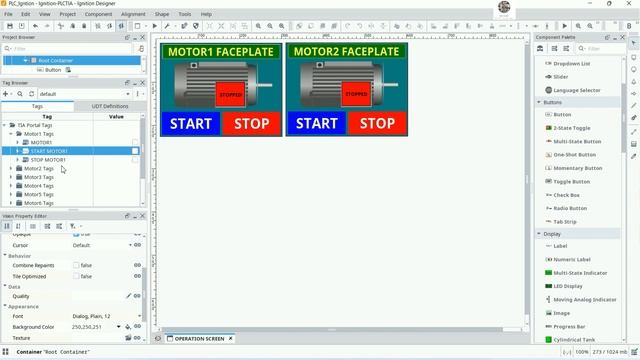Viewport: 640px width, 360px height.
Task: Open the Tools menu
Action: 184,14
